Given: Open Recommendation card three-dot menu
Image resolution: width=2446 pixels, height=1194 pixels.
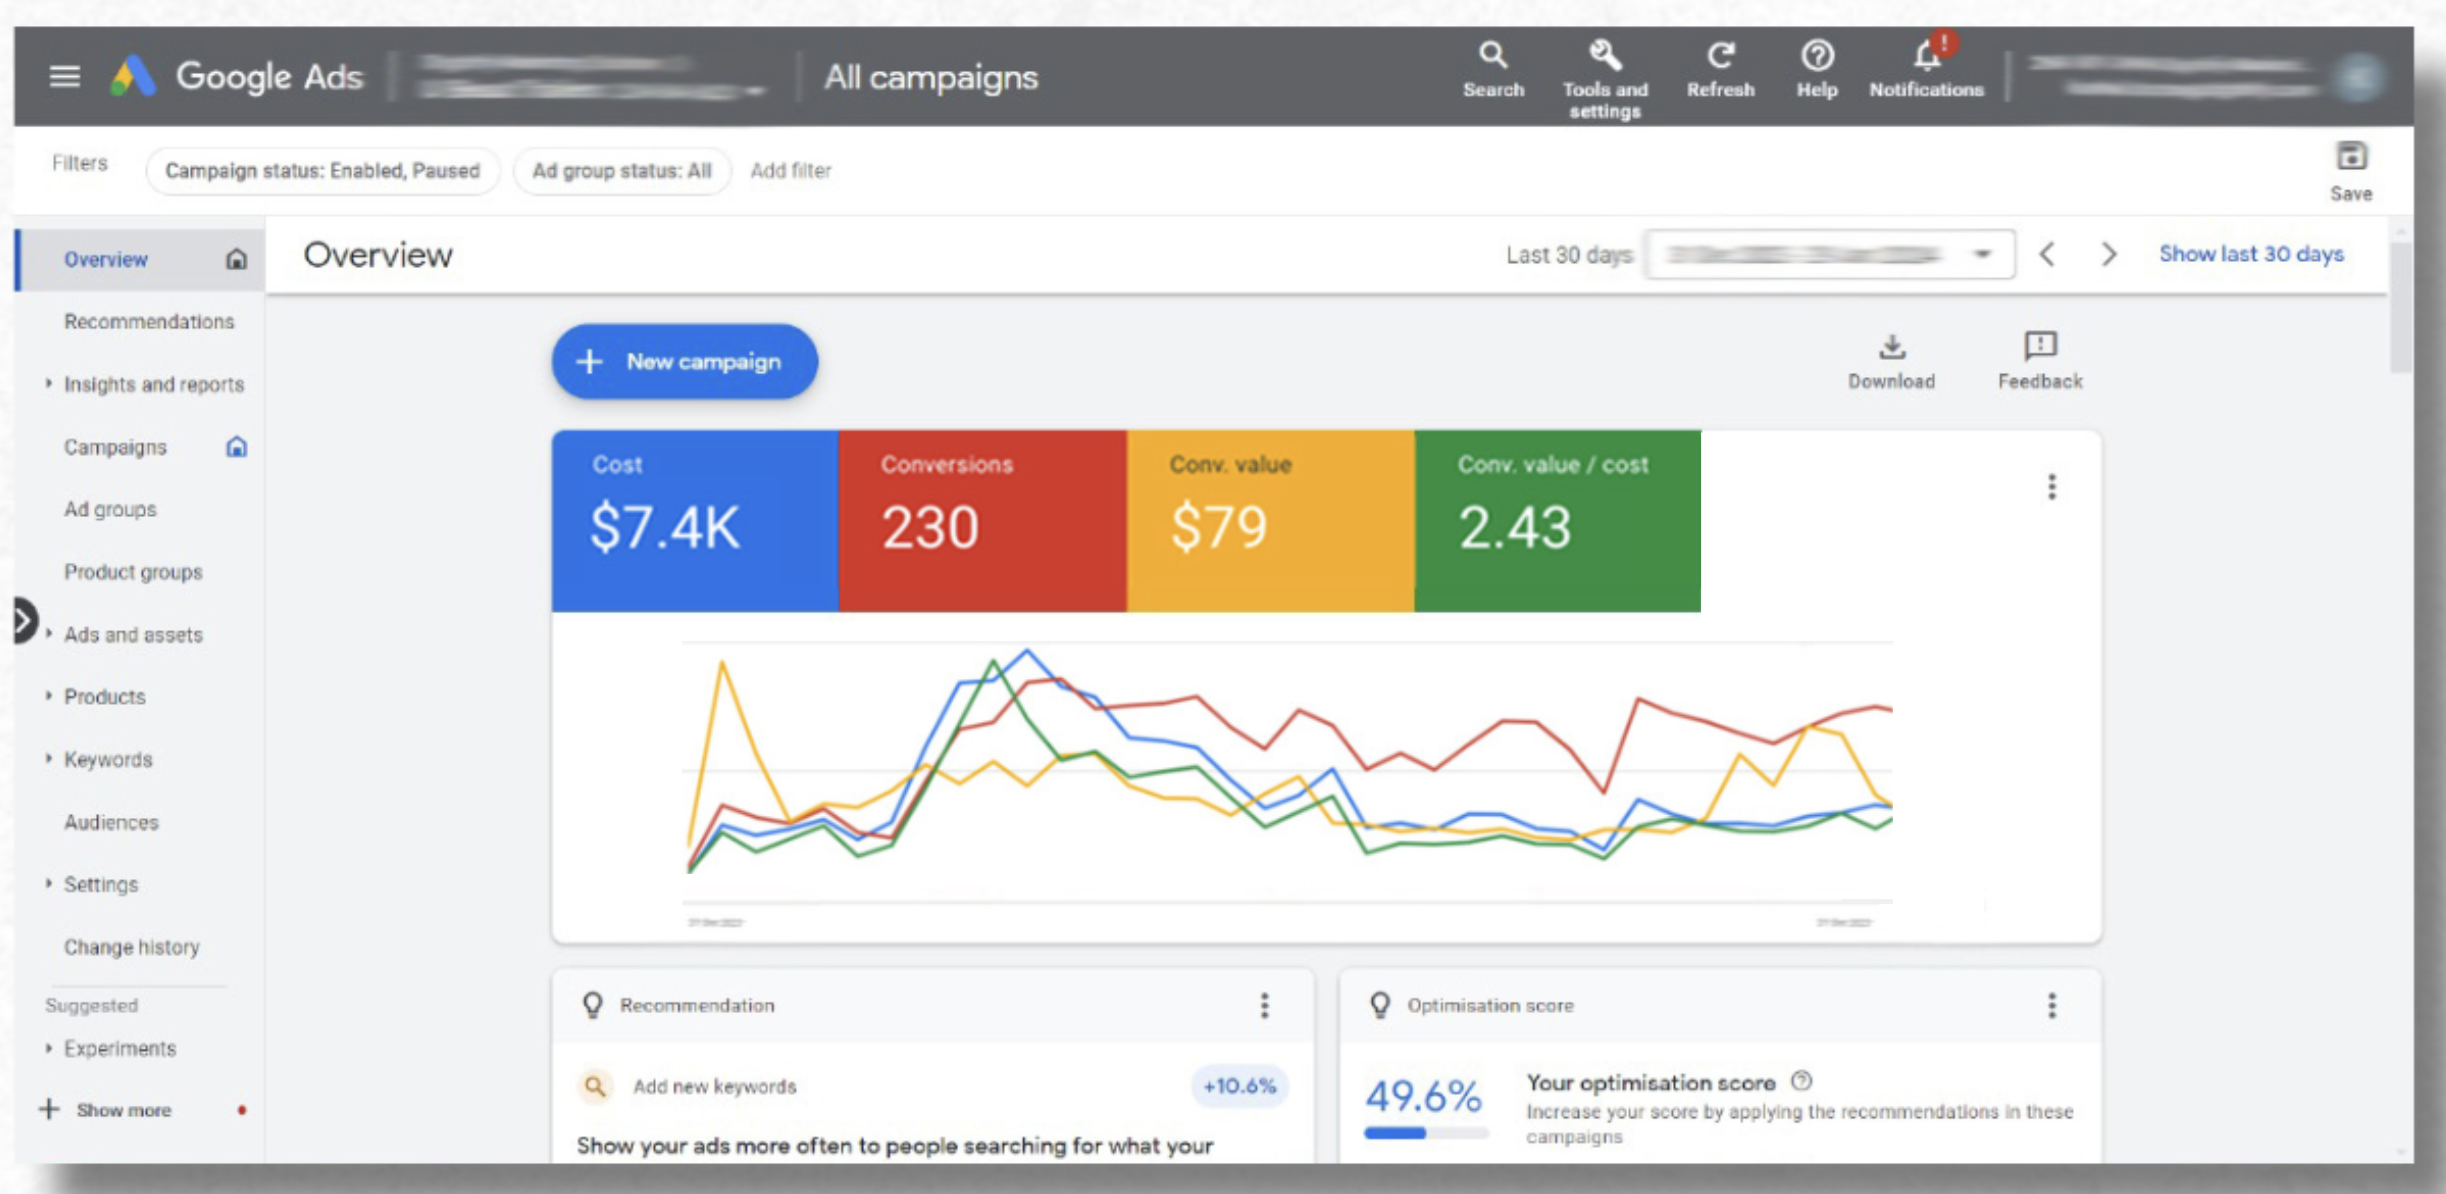Looking at the screenshot, I should 1265,1005.
